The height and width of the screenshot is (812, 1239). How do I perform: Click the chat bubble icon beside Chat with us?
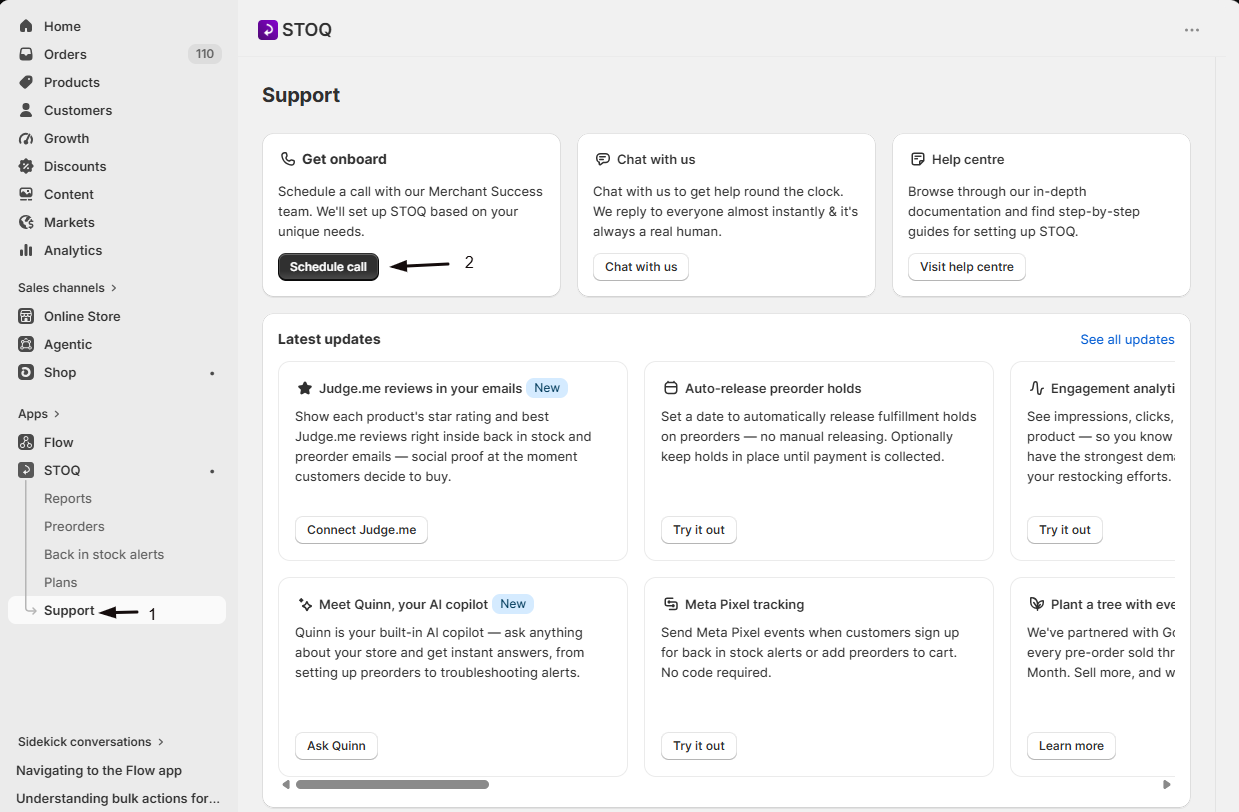603,159
